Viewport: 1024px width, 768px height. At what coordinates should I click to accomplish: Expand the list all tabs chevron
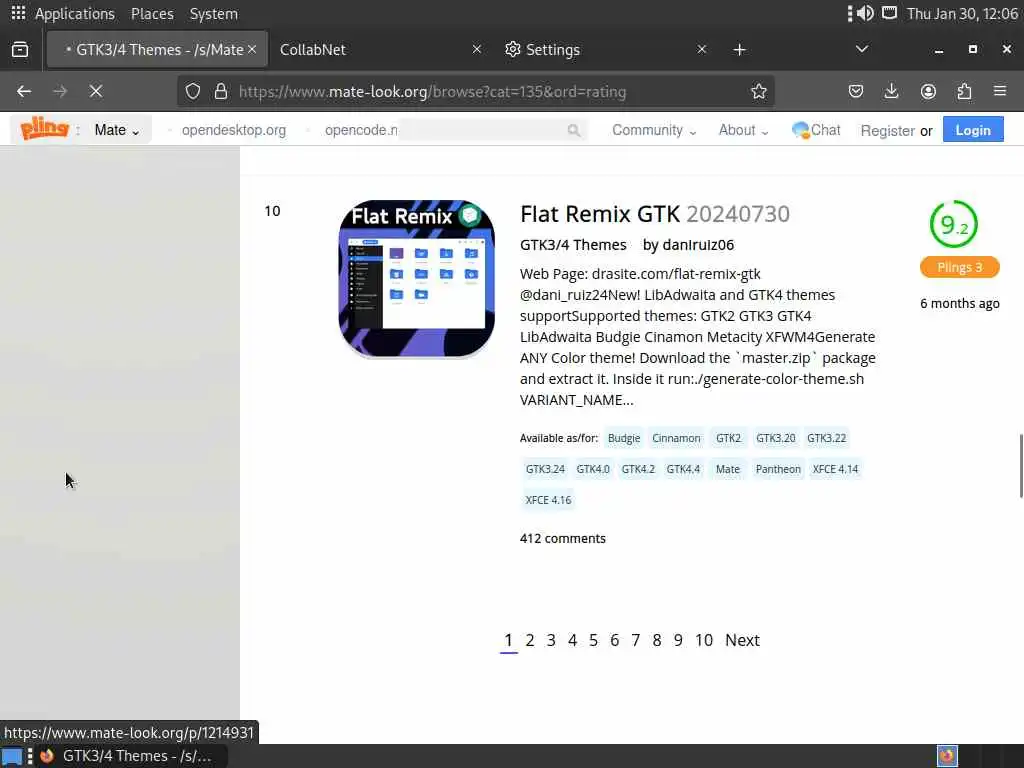[861, 50]
